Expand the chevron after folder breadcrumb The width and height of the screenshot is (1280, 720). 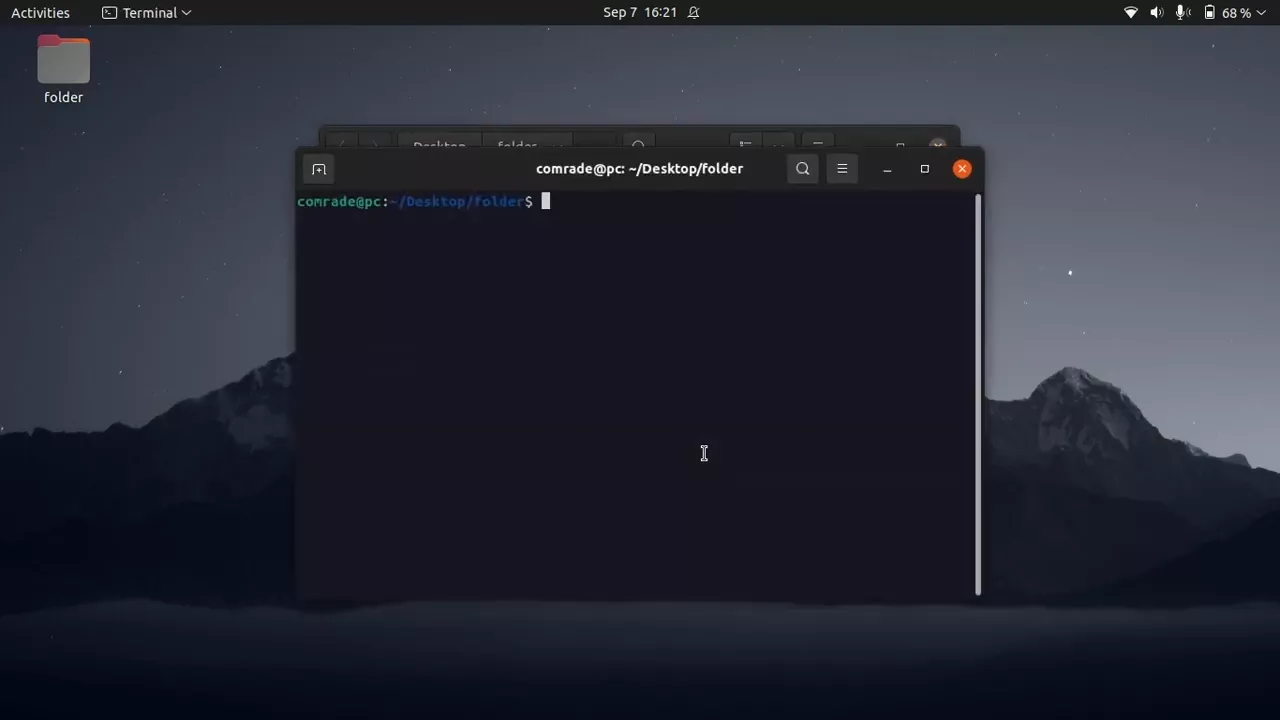click(x=560, y=146)
